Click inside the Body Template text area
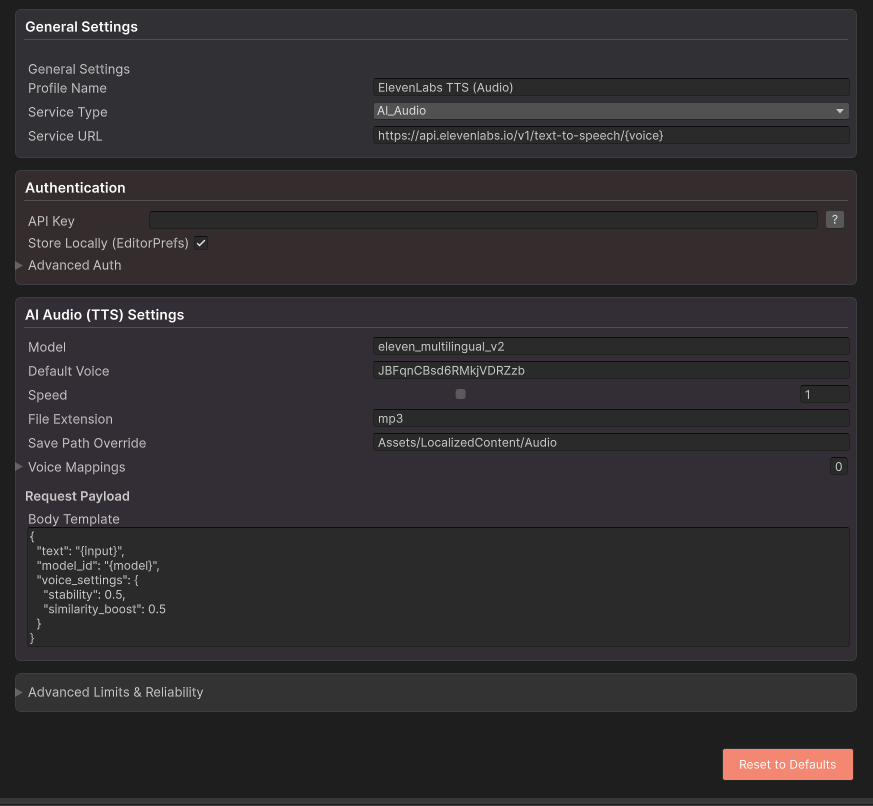This screenshot has height=806, width=873. coord(438,587)
